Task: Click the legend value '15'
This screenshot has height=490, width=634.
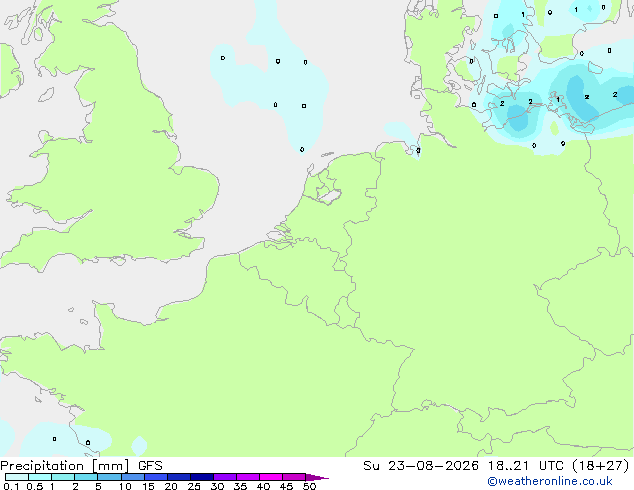Action: pos(148,486)
